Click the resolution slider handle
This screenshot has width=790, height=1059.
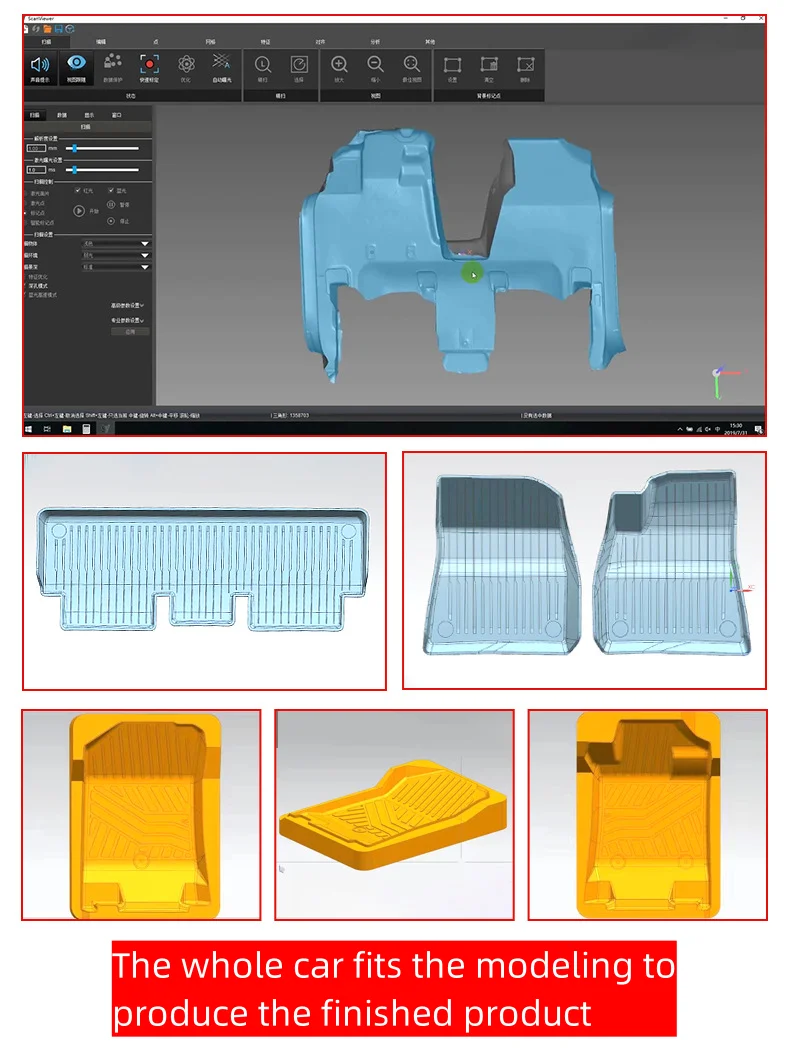pyautogui.click(x=74, y=149)
